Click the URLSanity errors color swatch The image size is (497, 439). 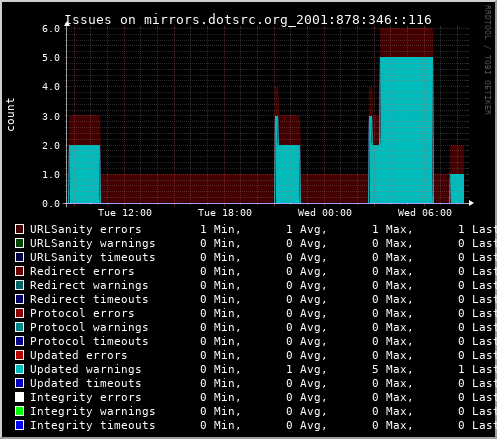coord(19,229)
